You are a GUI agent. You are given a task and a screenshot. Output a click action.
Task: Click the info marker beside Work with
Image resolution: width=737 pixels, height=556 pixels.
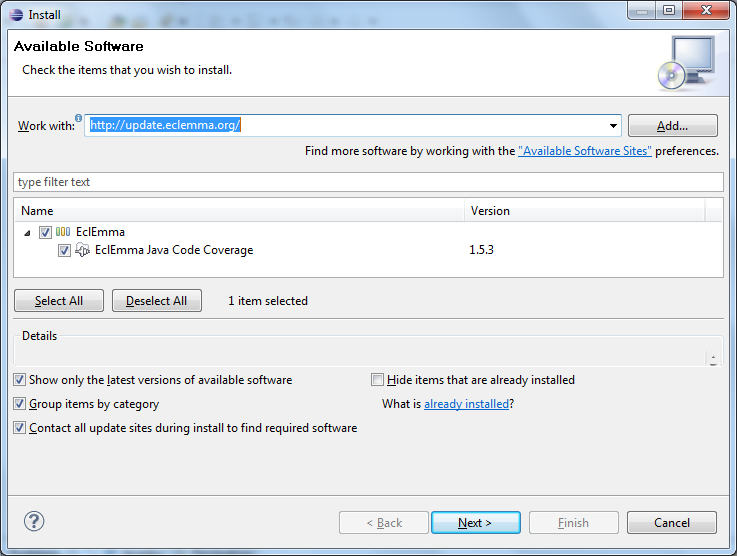tap(78, 117)
